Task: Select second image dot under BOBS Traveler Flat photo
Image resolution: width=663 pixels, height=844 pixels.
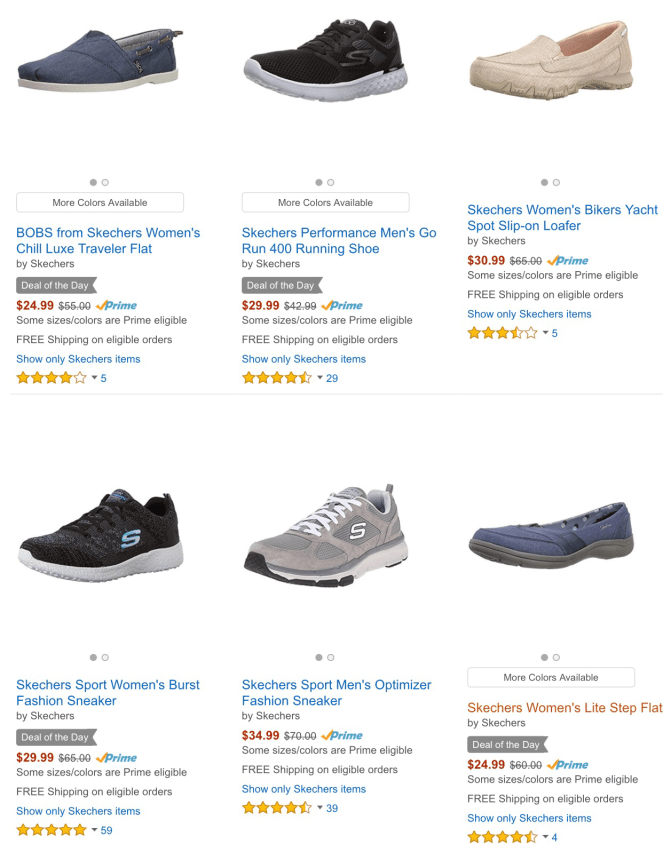Action: pos(105,182)
